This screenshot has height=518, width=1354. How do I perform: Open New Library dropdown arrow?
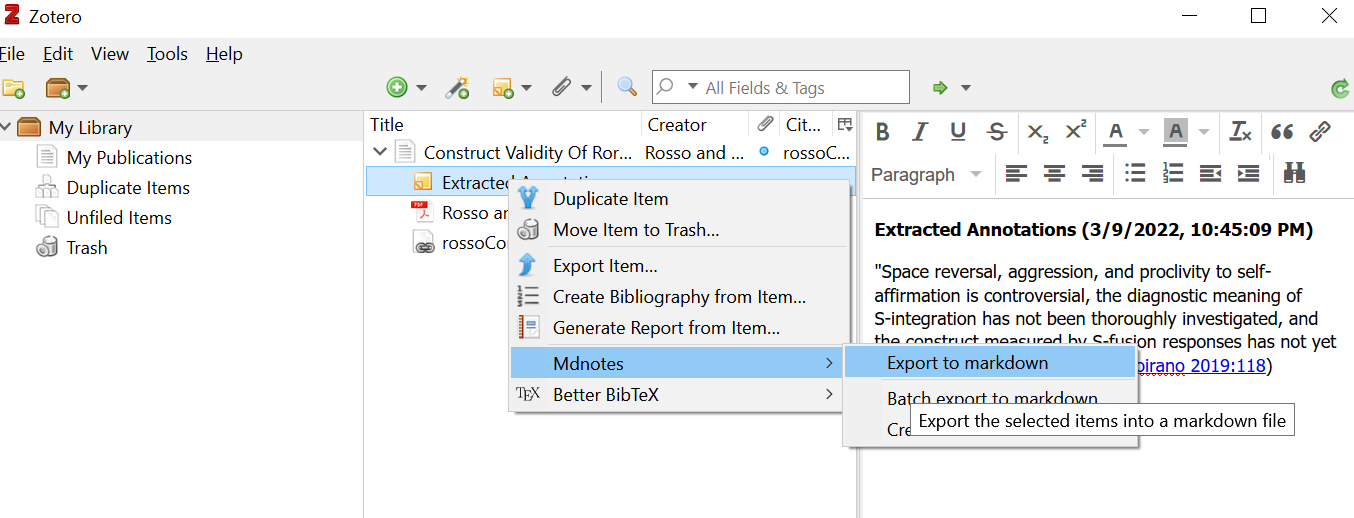(x=82, y=88)
